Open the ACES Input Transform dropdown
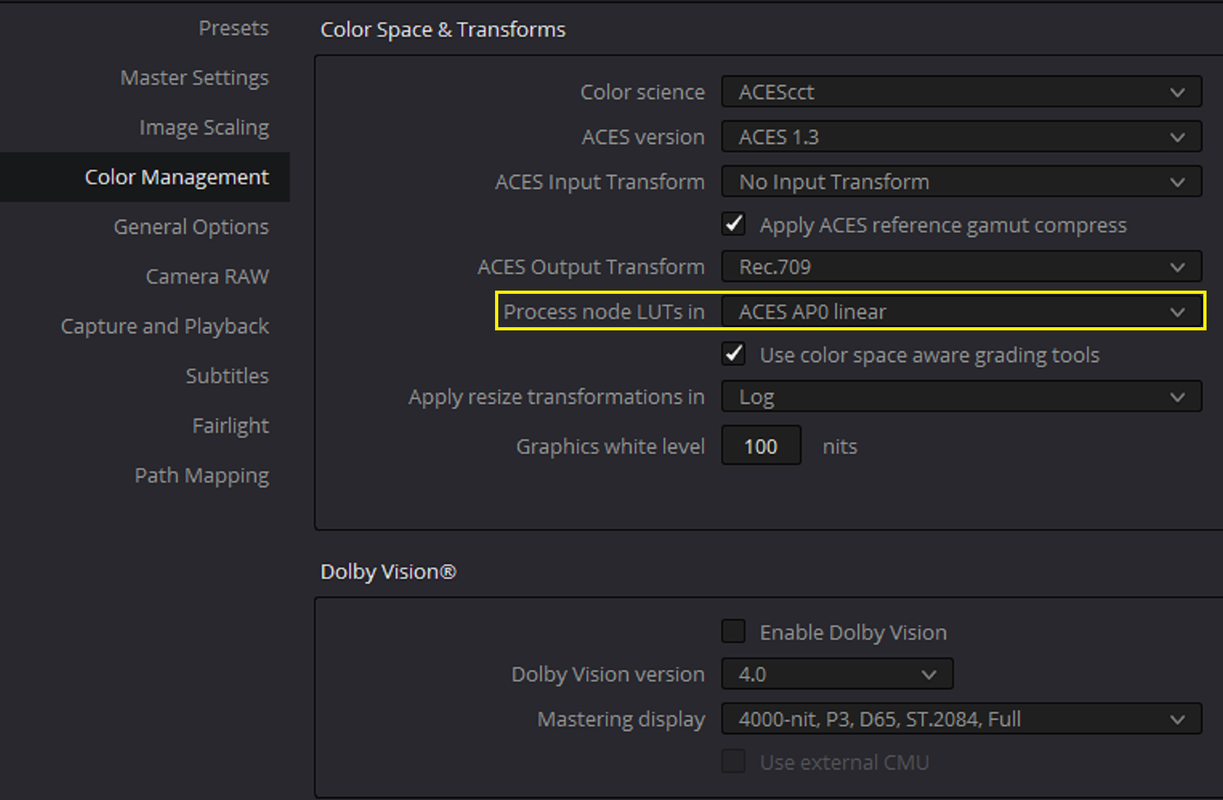The image size is (1223, 800). coord(961,182)
